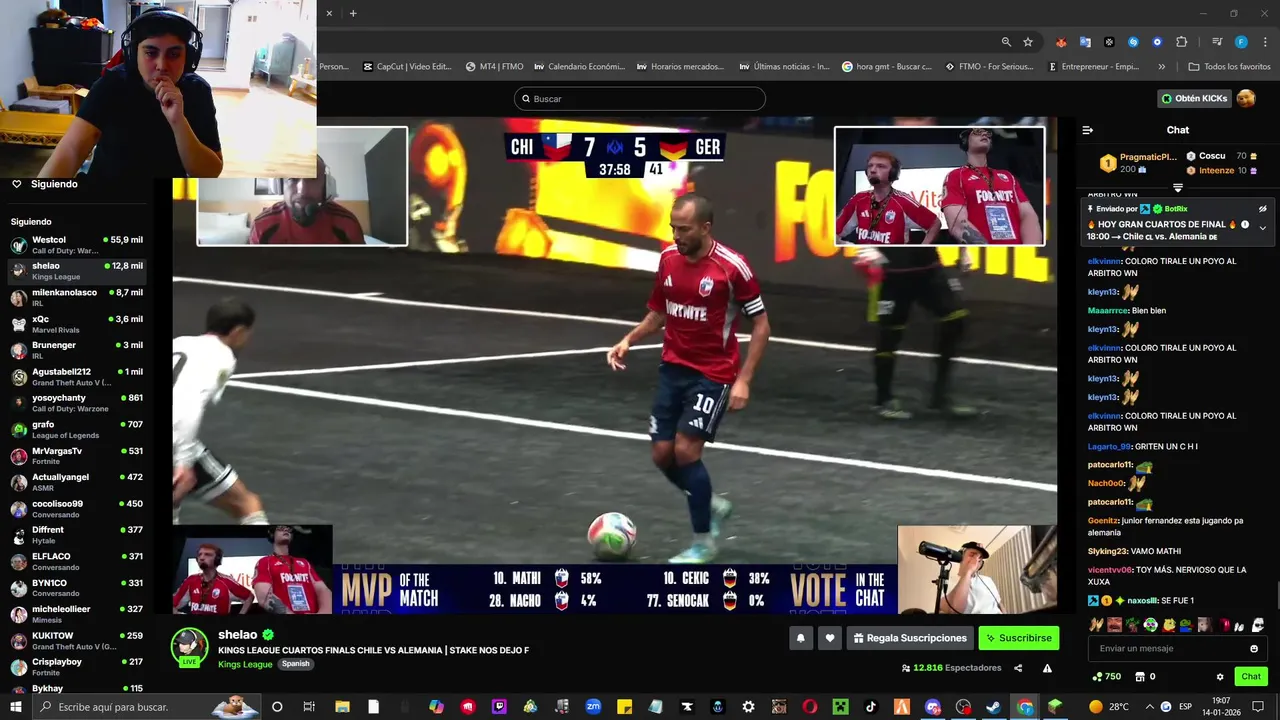Screen dimensions: 1280x720
Task: Open chat settings gear icon
Action: (1220, 677)
